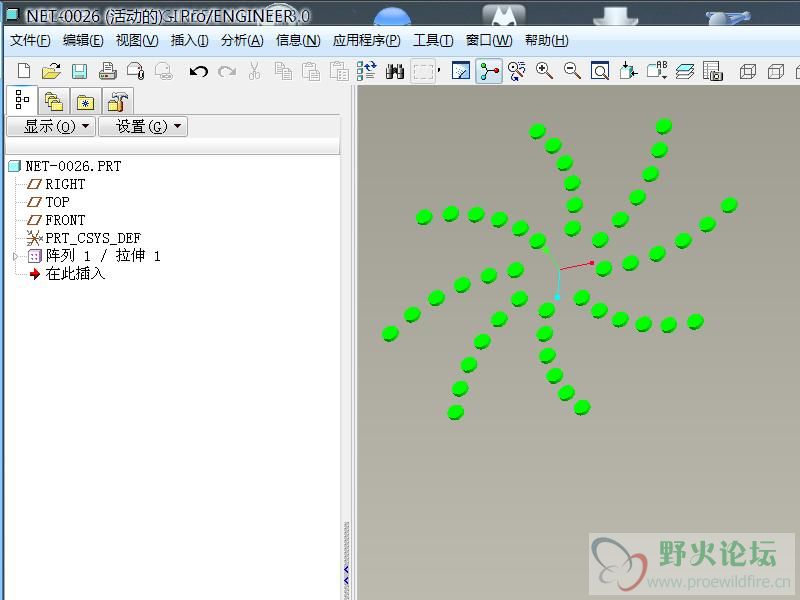
Task: Open the 设置(G) dropdown
Action: tap(143, 126)
